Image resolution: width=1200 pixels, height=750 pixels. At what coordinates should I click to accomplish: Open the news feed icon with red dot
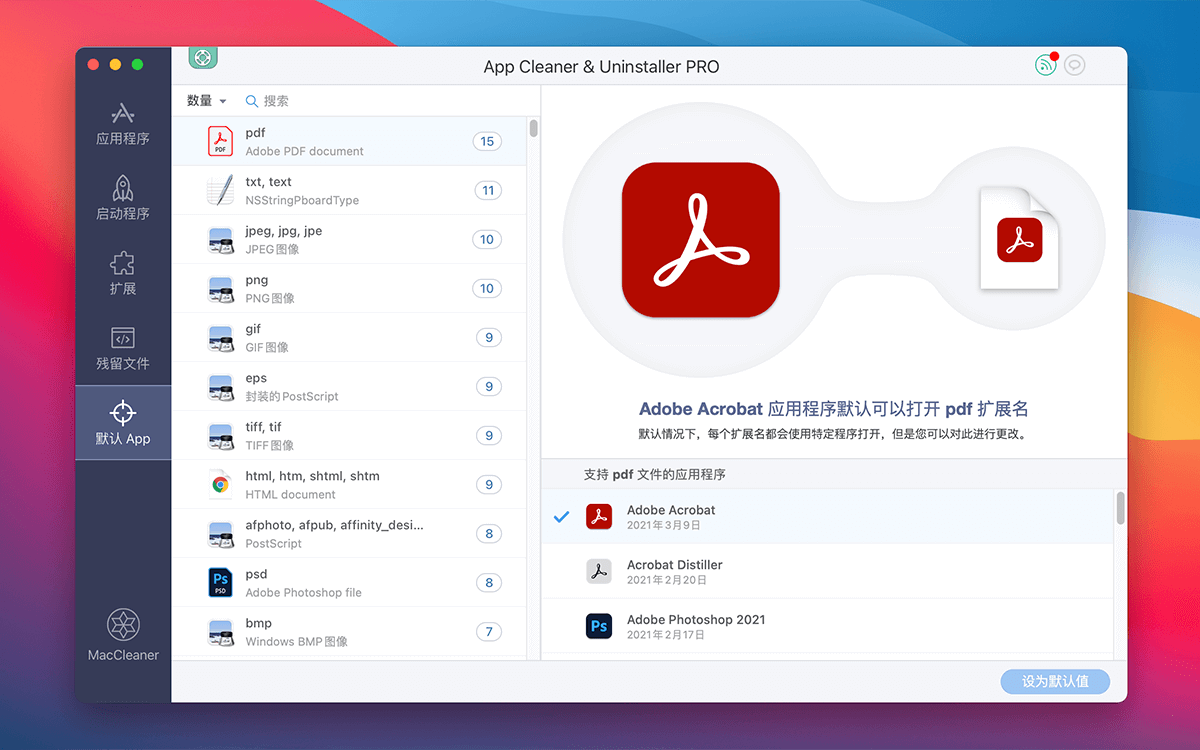(1046, 66)
